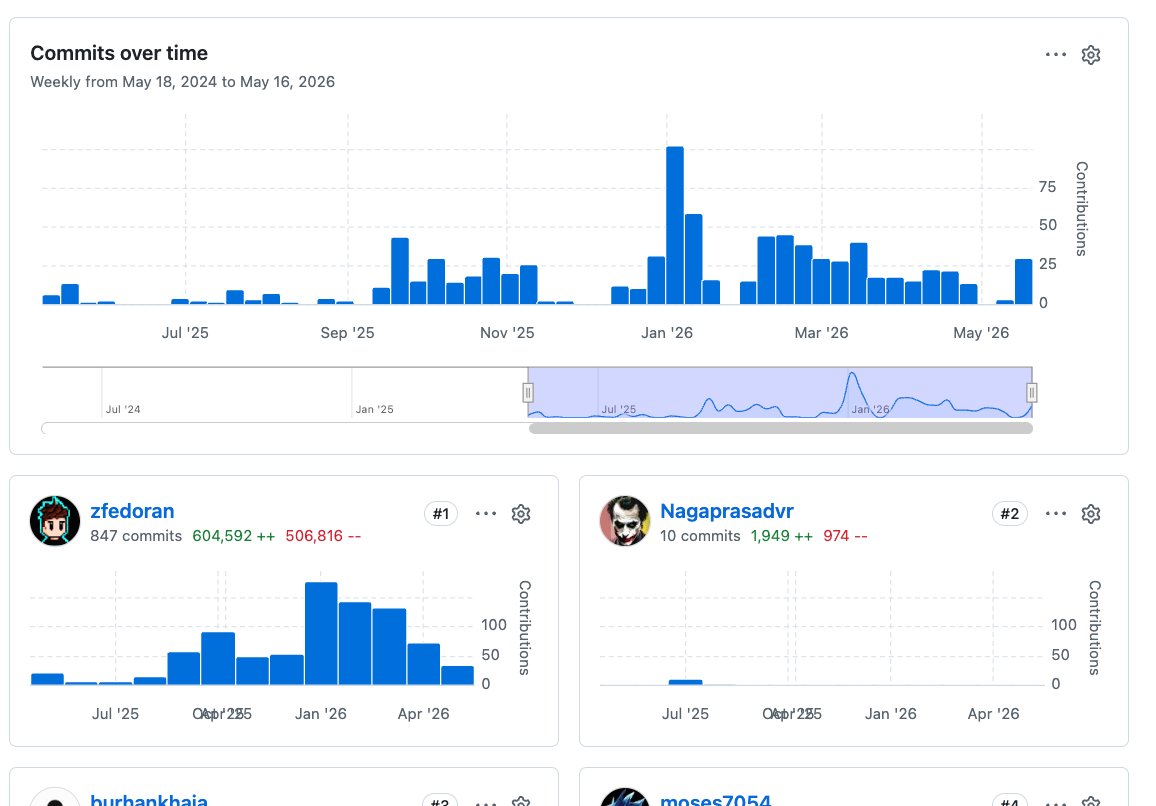
Task: Click right handle of timeline range selector
Action: (x=1032, y=392)
